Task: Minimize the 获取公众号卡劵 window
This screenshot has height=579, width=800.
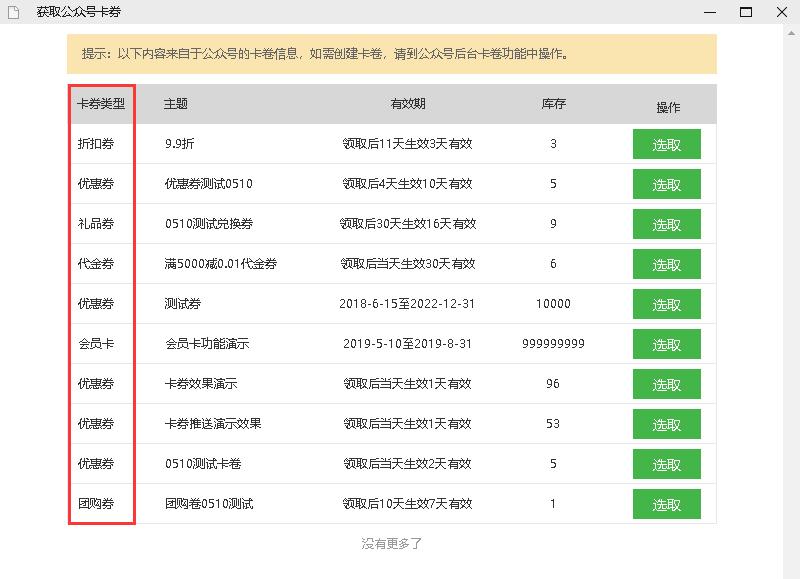Action: tap(710, 12)
